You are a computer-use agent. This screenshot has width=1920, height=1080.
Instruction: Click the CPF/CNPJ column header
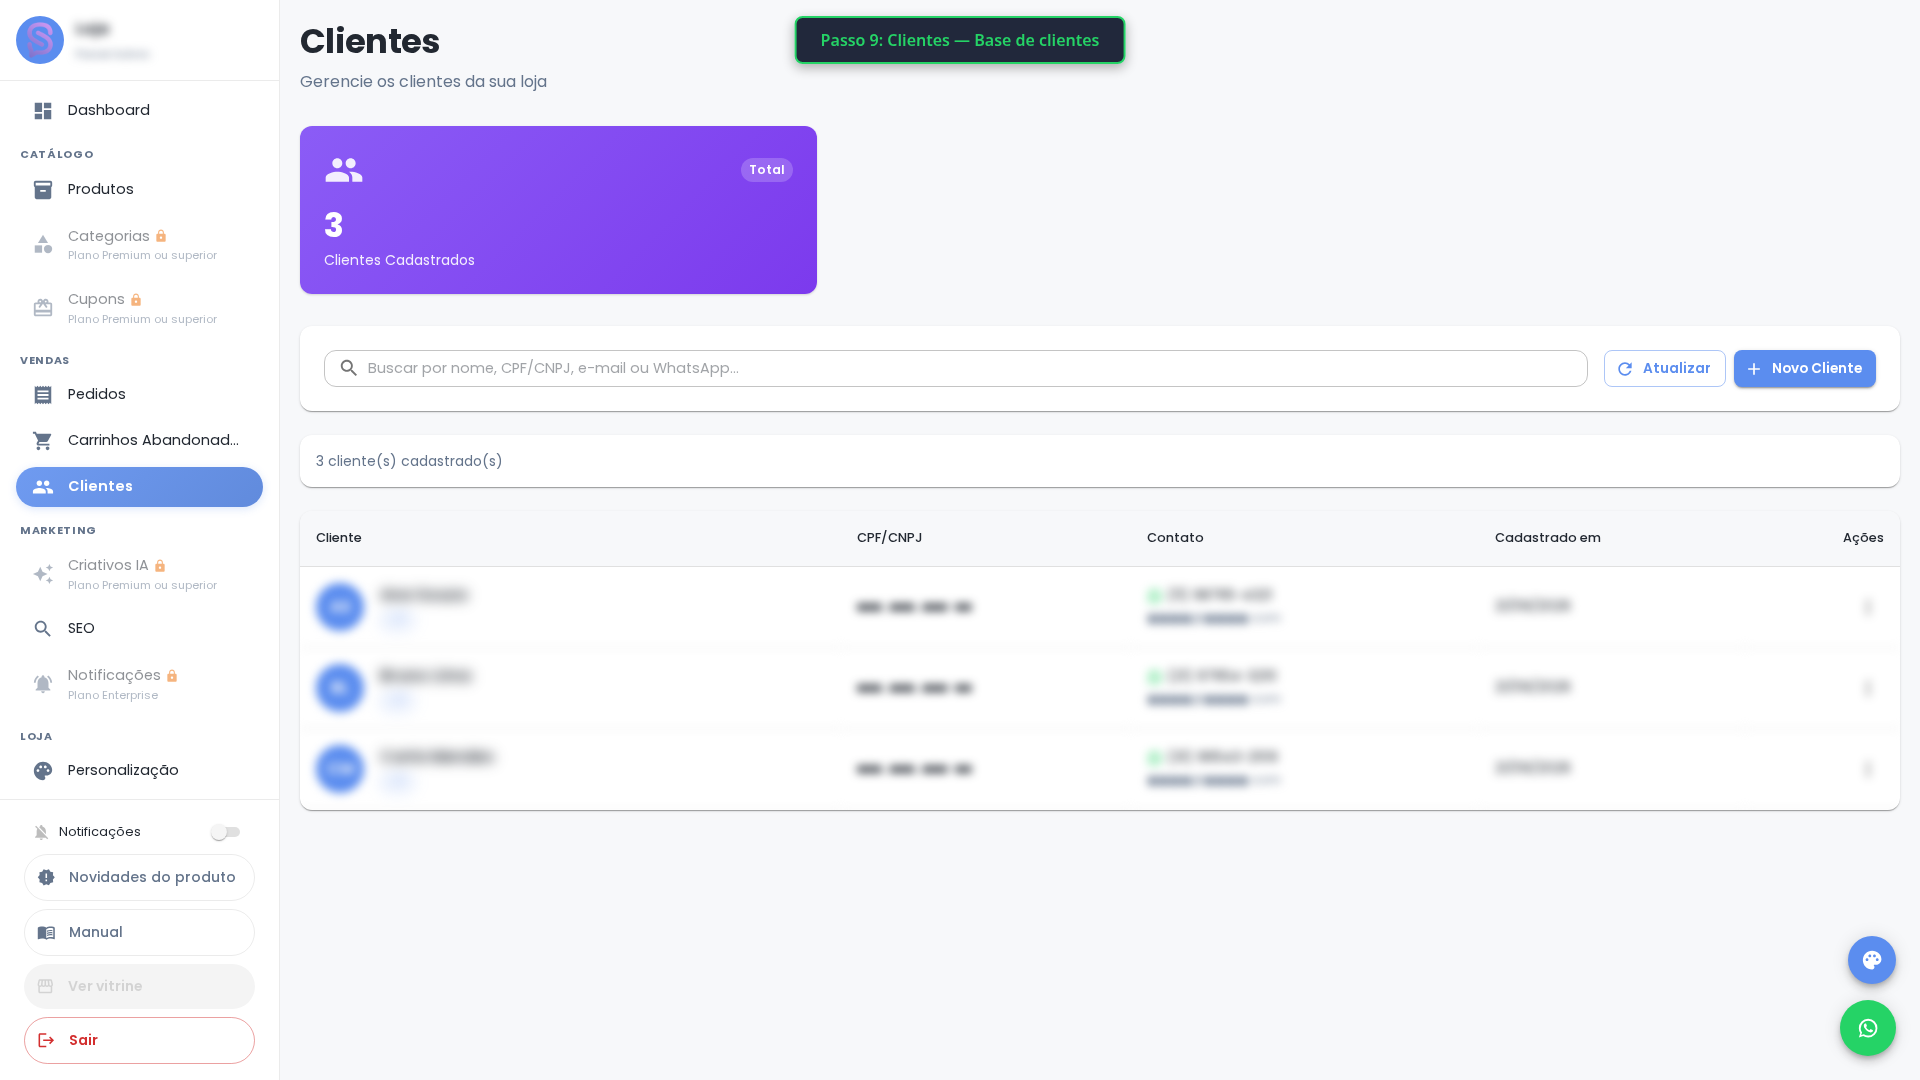889,538
